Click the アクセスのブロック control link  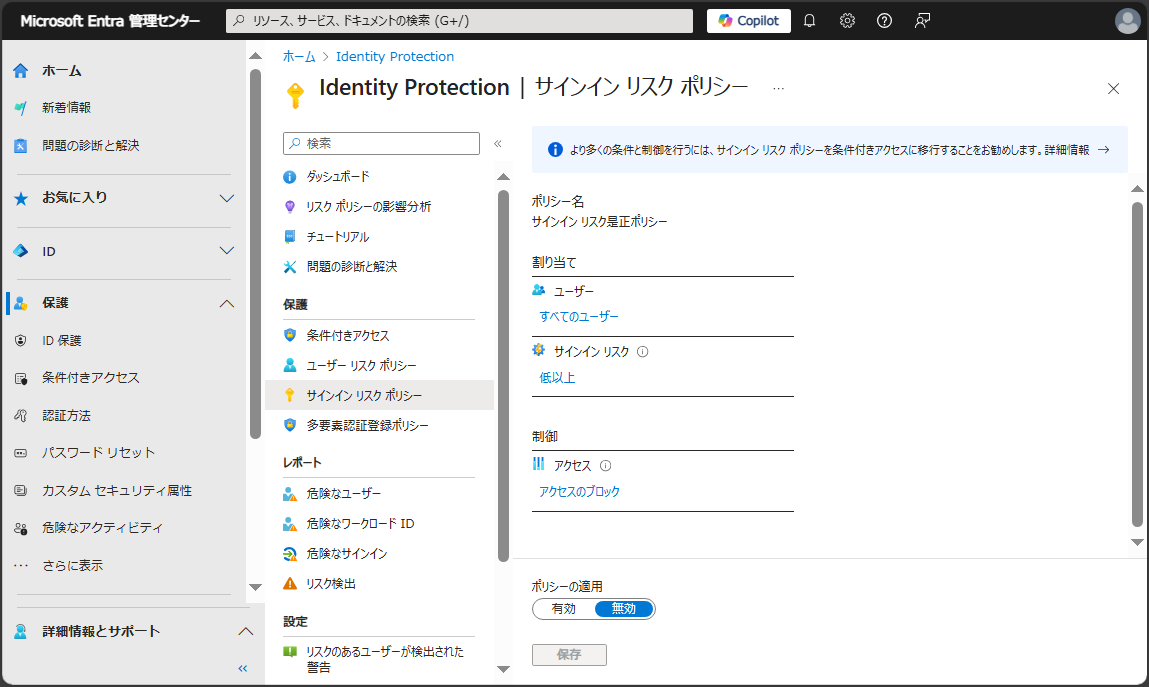[579, 491]
